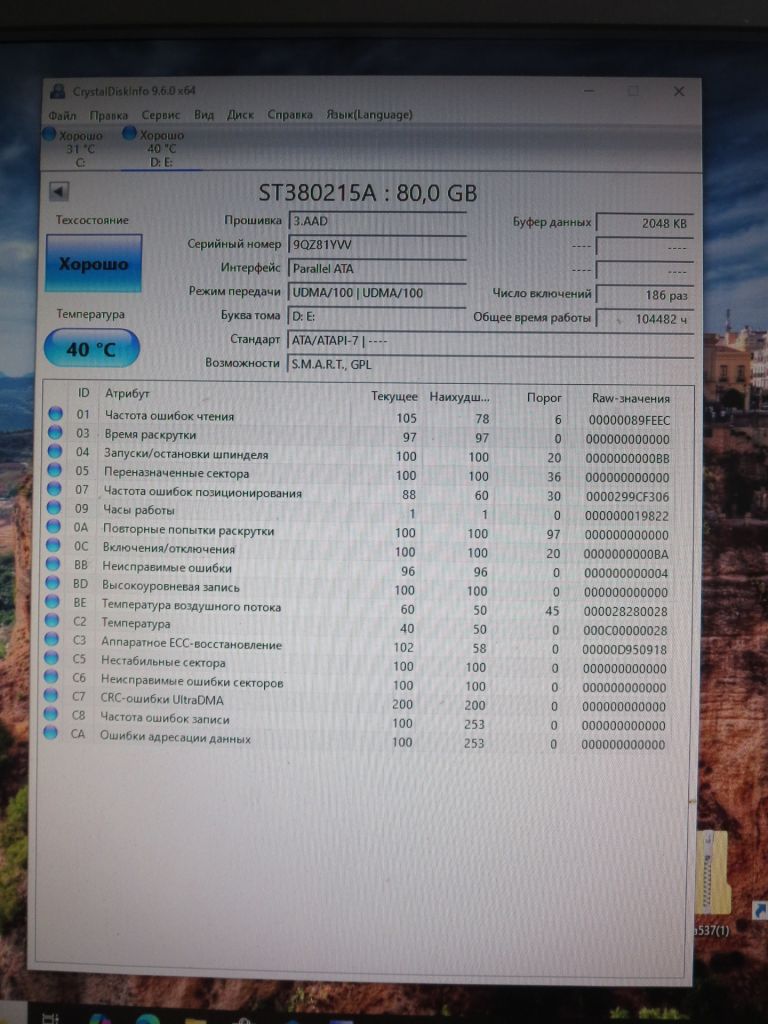Click raw value 0000299CF306
Screen dimensions: 768x1024
coord(627,497)
